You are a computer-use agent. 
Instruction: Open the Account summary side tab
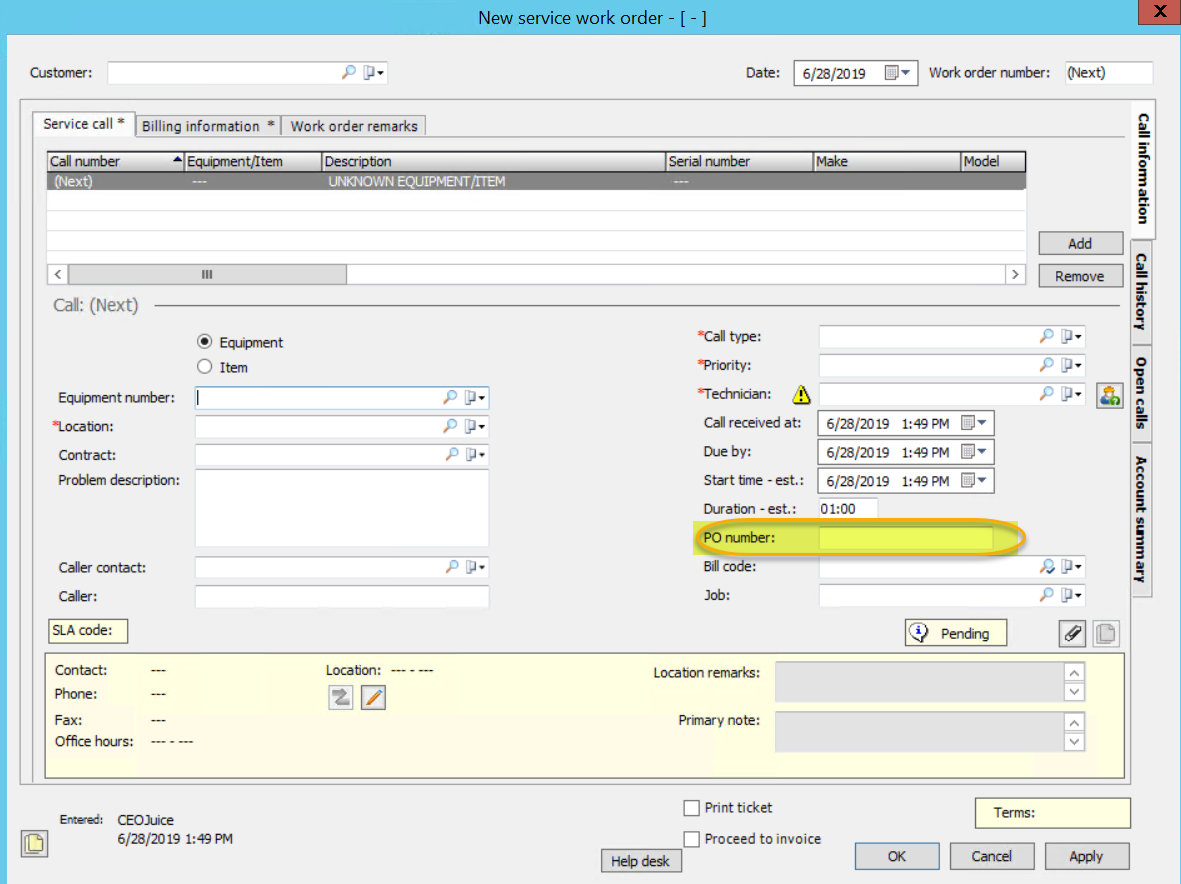coord(1142,519)
